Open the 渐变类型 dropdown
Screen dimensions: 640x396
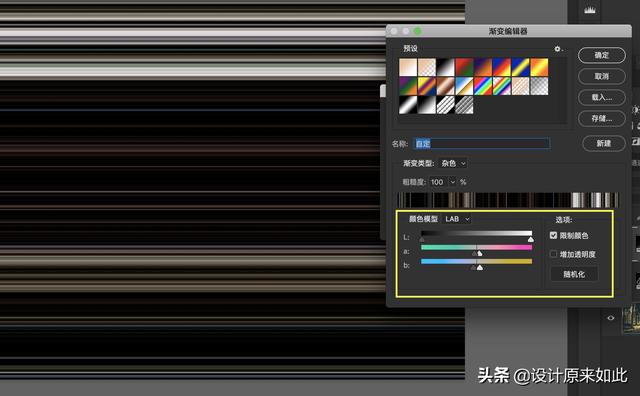pyautogui.click(x=453, y=163)
